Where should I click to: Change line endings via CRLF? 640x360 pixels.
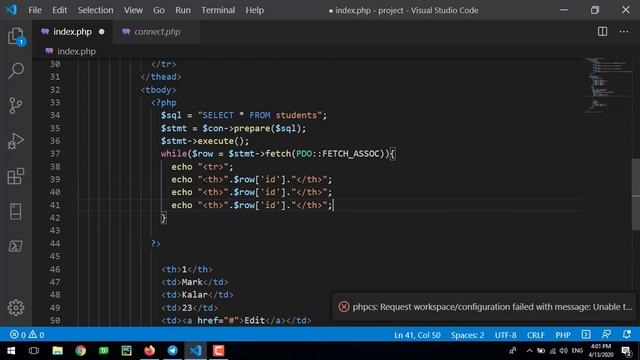click(536, 335)
